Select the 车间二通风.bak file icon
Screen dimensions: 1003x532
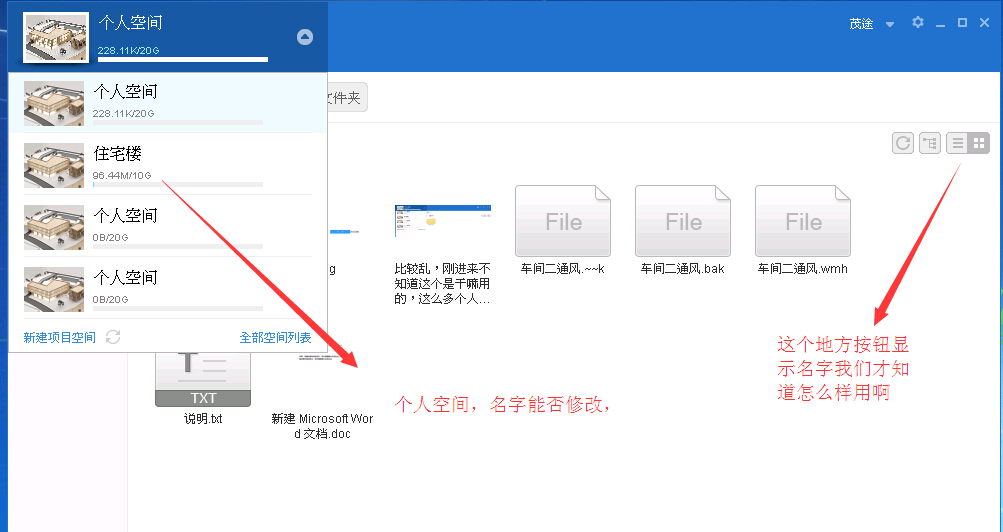683,221
